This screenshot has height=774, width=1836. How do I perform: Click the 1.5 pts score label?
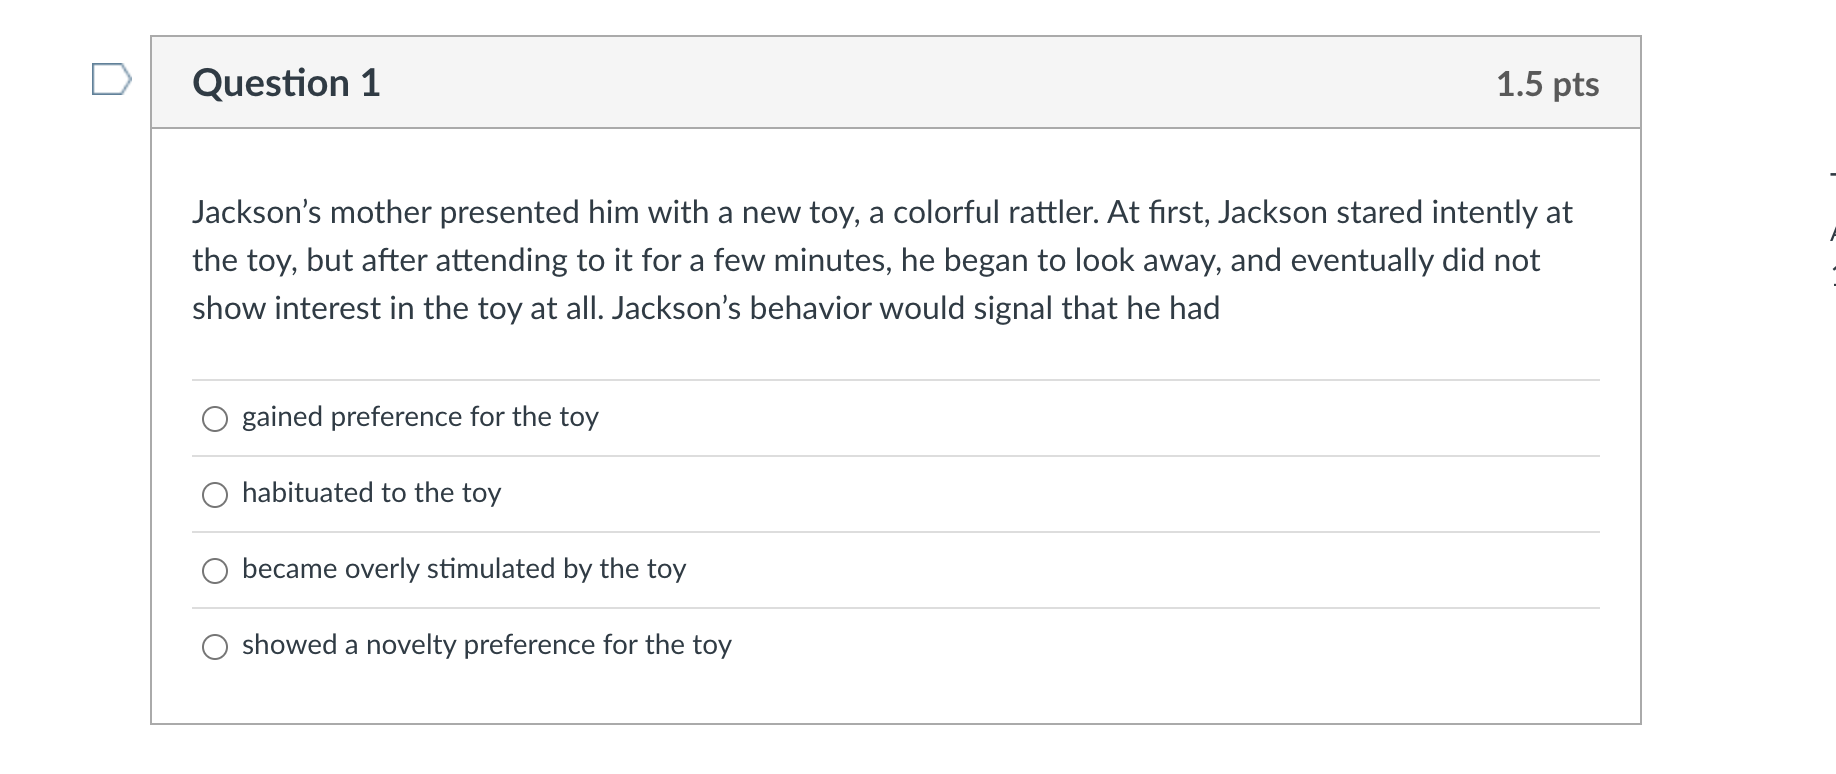(1547, 84)
